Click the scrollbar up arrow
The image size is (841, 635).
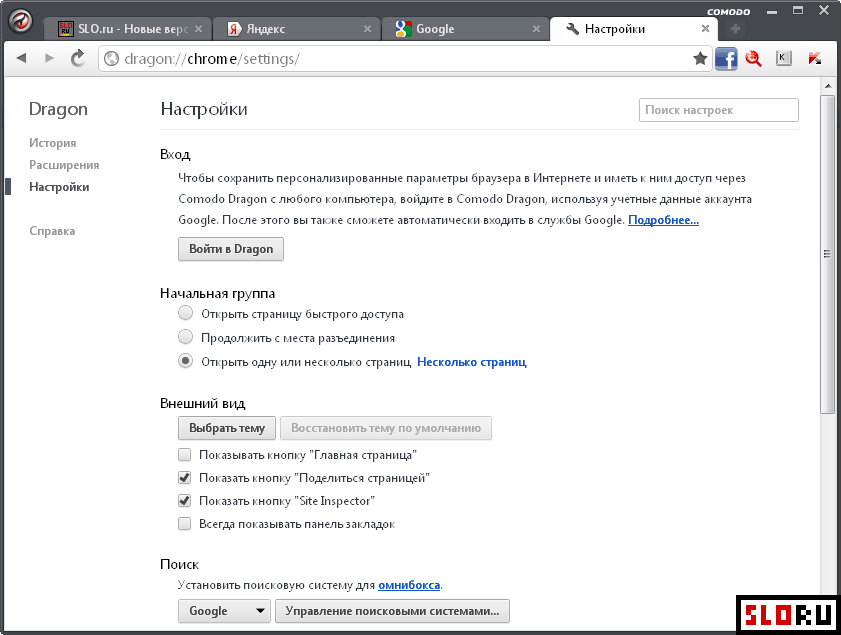(828, 86)
